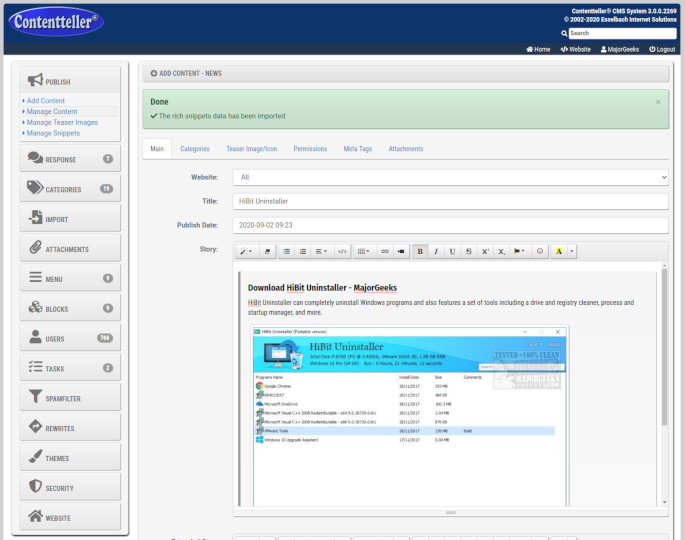Open the MajorGeeks user profile link

tap(620, 49)
